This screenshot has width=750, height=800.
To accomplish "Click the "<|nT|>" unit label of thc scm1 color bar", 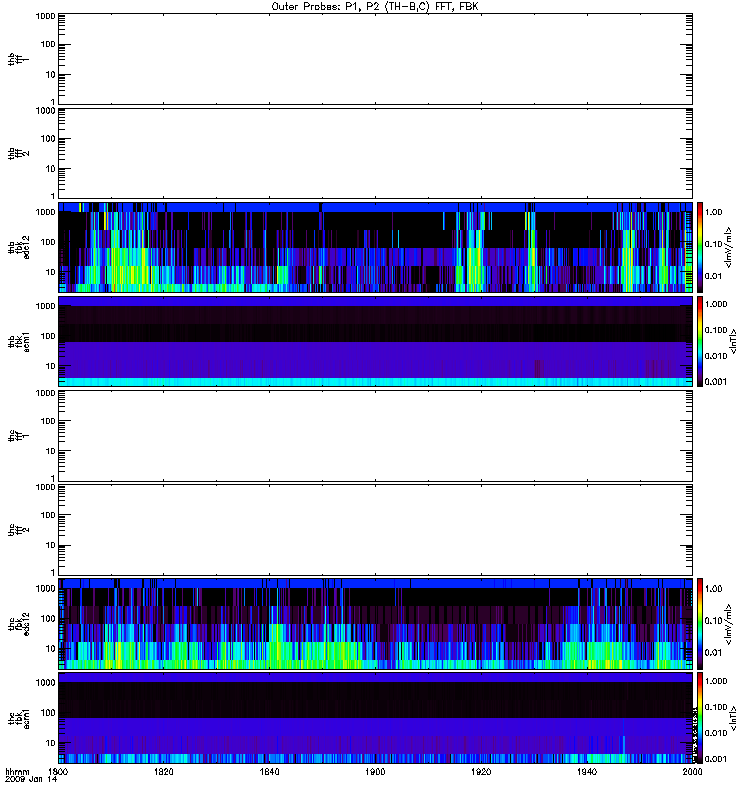I will (734, 718).
